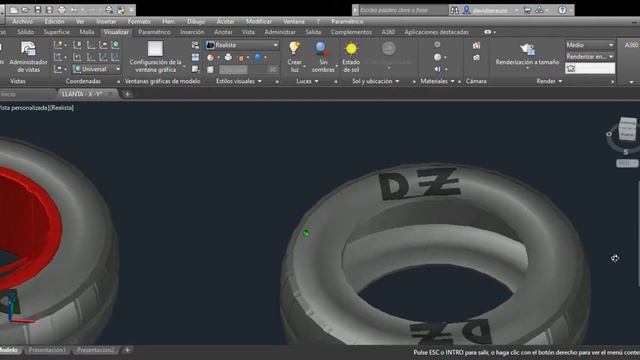Switch to the A360 ribbon tab
The image size is (640, 360).
(x=388, y=32)
